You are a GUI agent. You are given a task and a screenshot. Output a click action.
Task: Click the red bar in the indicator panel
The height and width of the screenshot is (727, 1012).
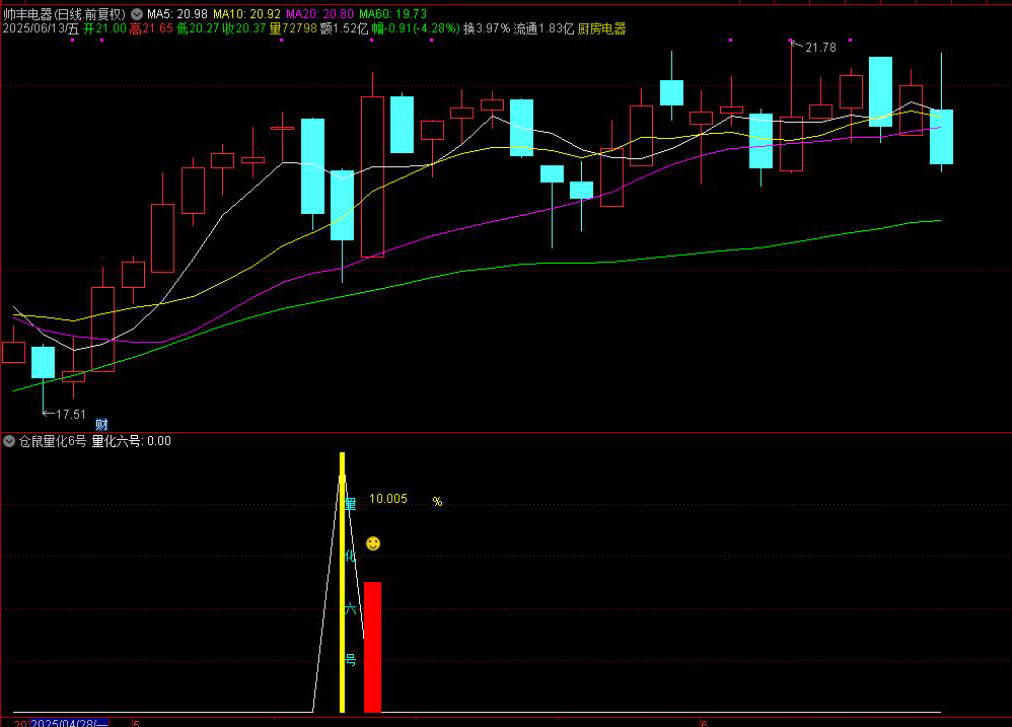(372, 646)
